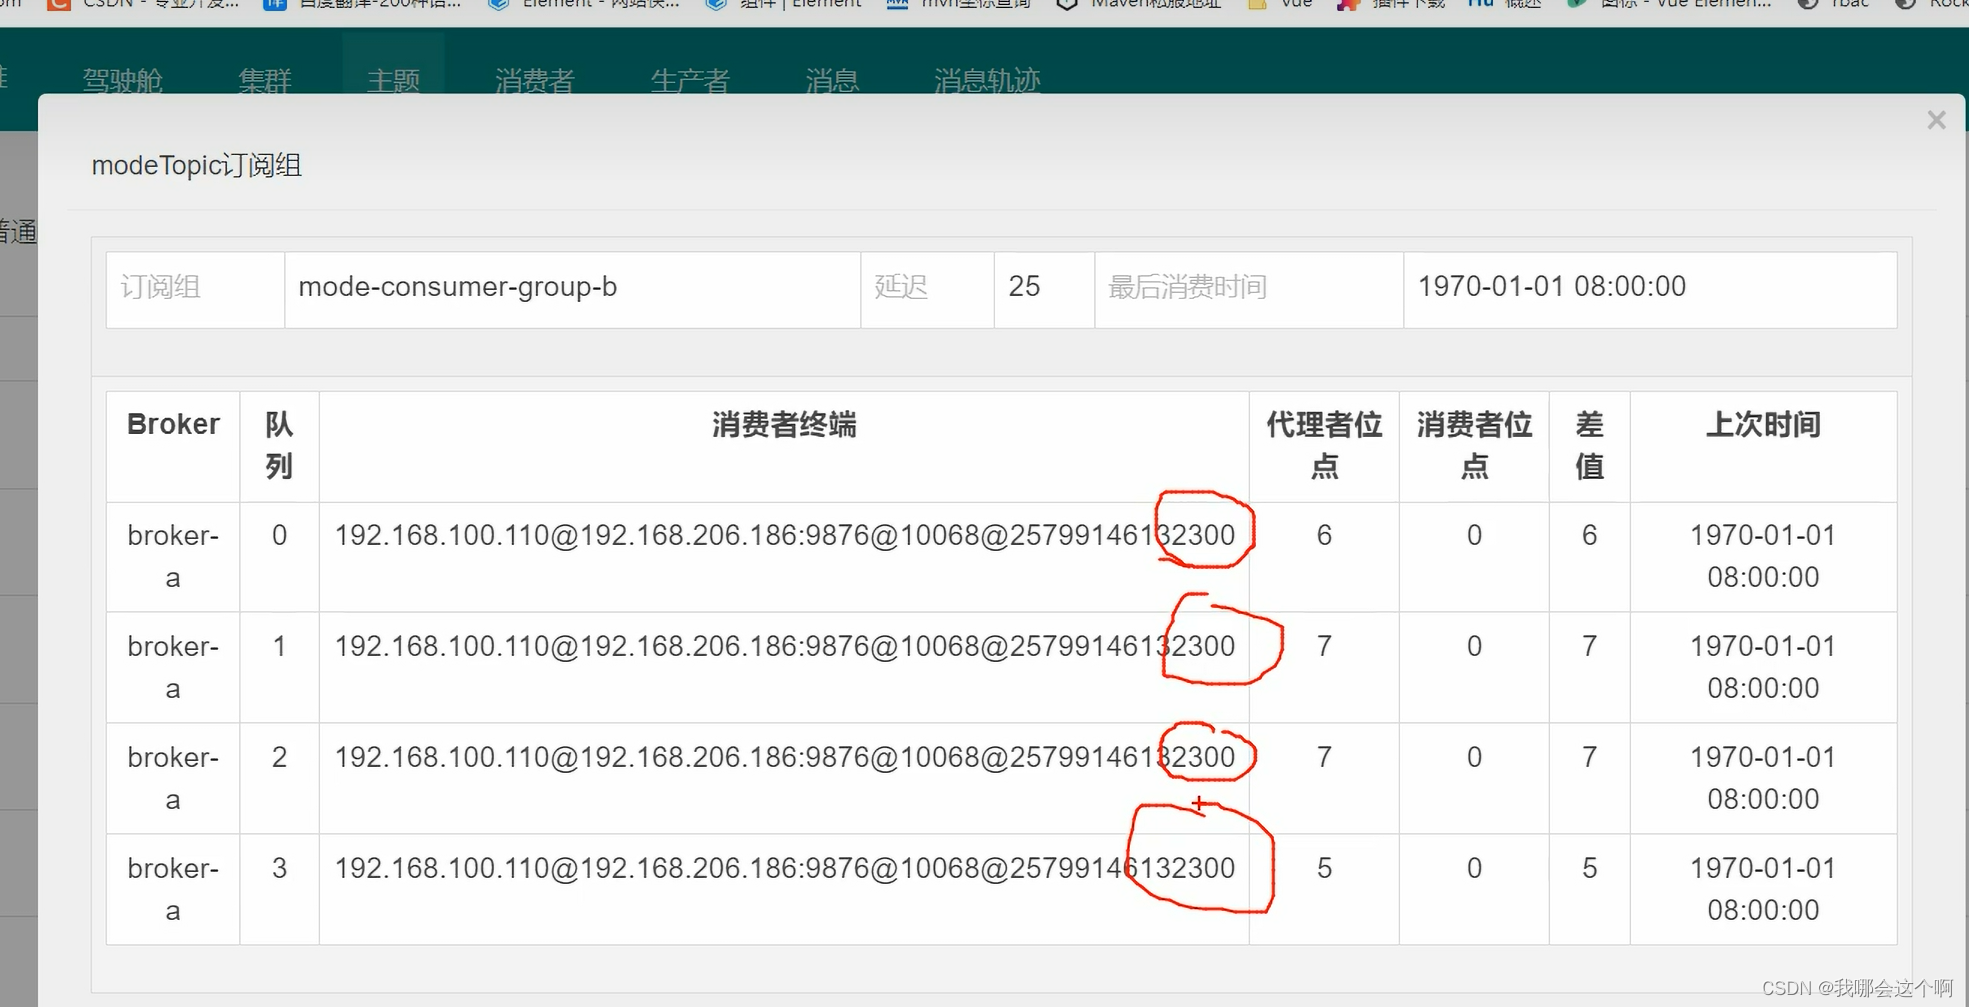Select the delay value 25

point(1024,287)
